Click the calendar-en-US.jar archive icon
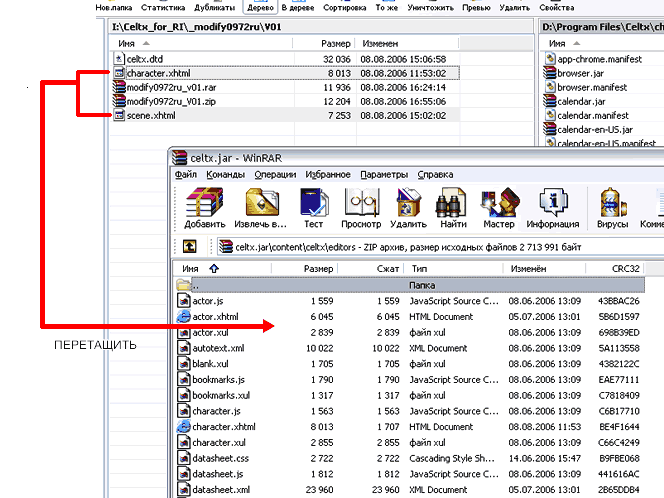 (550, 129)
